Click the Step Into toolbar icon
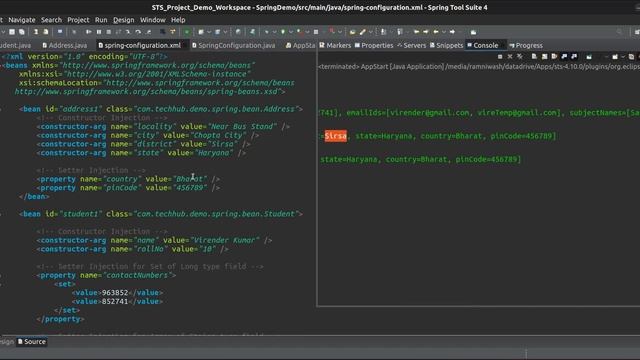Viewport: 640px width, 360px height. (x=128, y=32)
